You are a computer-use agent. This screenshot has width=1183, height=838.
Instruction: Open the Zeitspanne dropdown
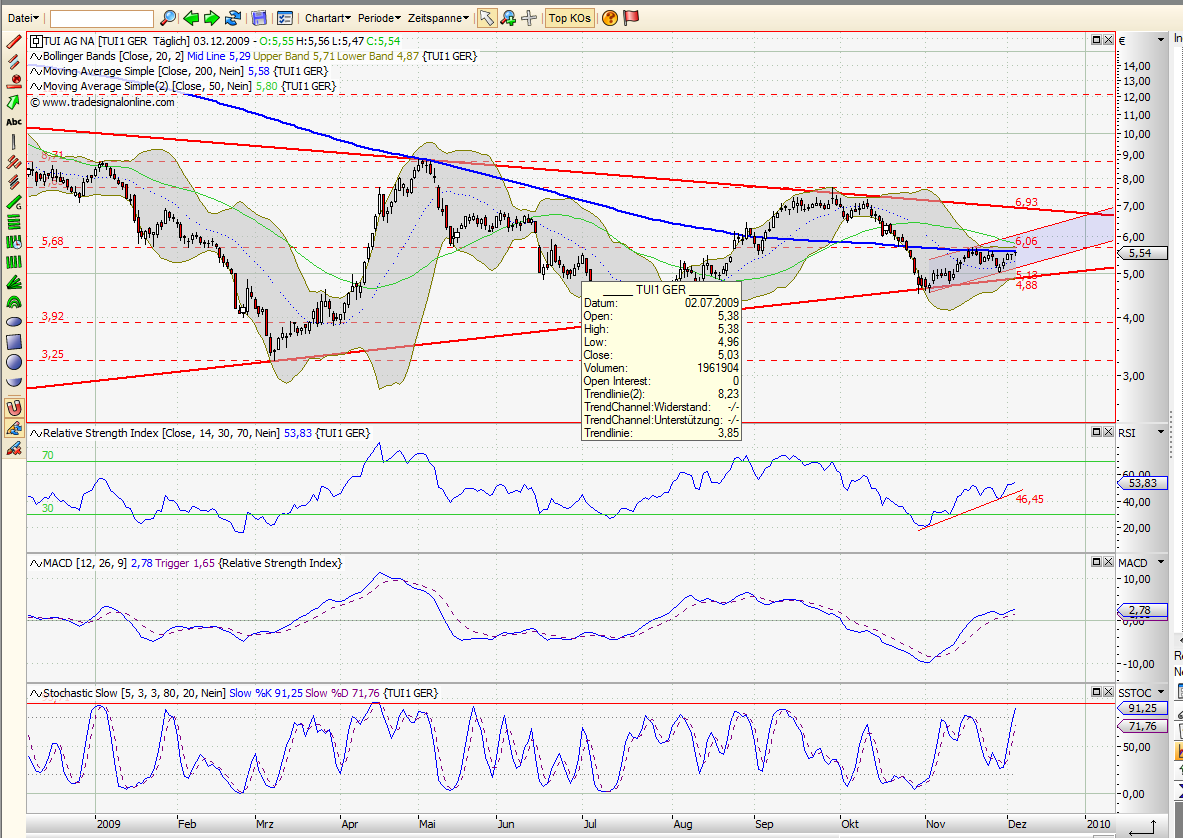coord(438,17)
